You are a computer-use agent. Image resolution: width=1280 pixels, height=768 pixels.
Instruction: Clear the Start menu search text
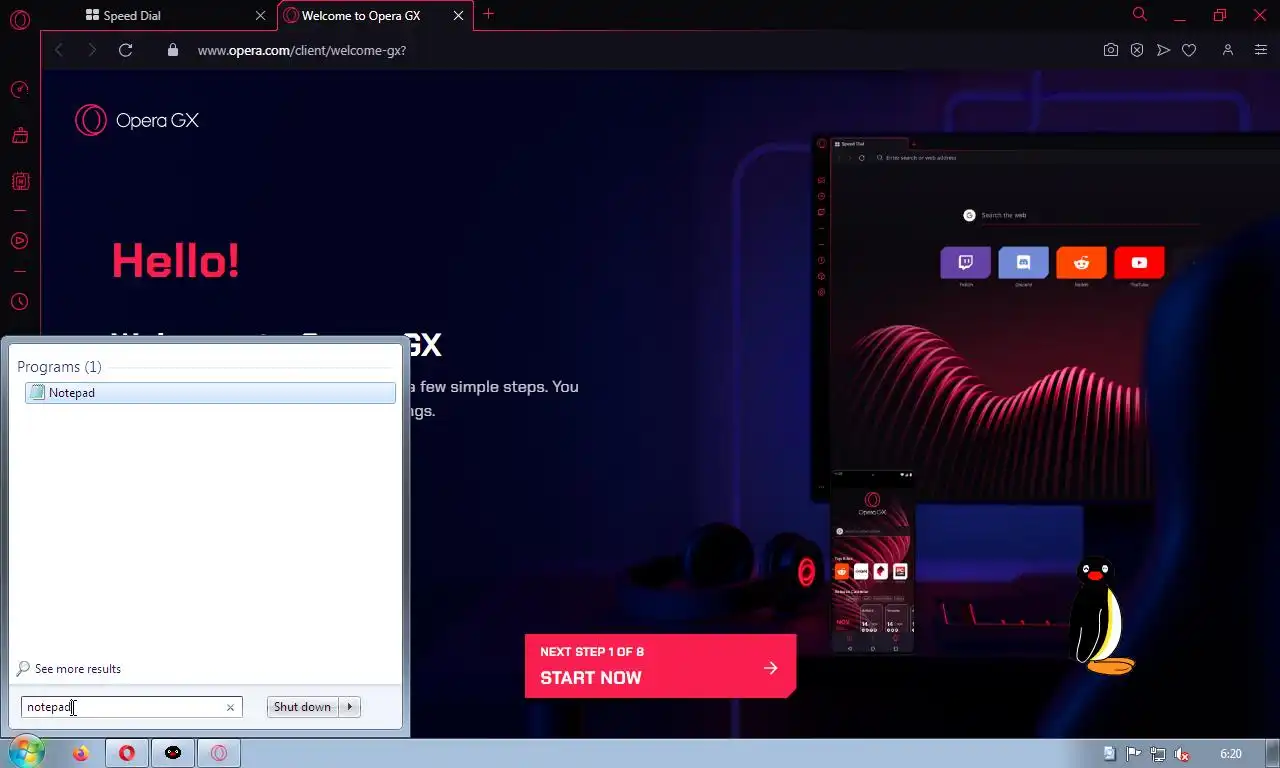(230, 707)
